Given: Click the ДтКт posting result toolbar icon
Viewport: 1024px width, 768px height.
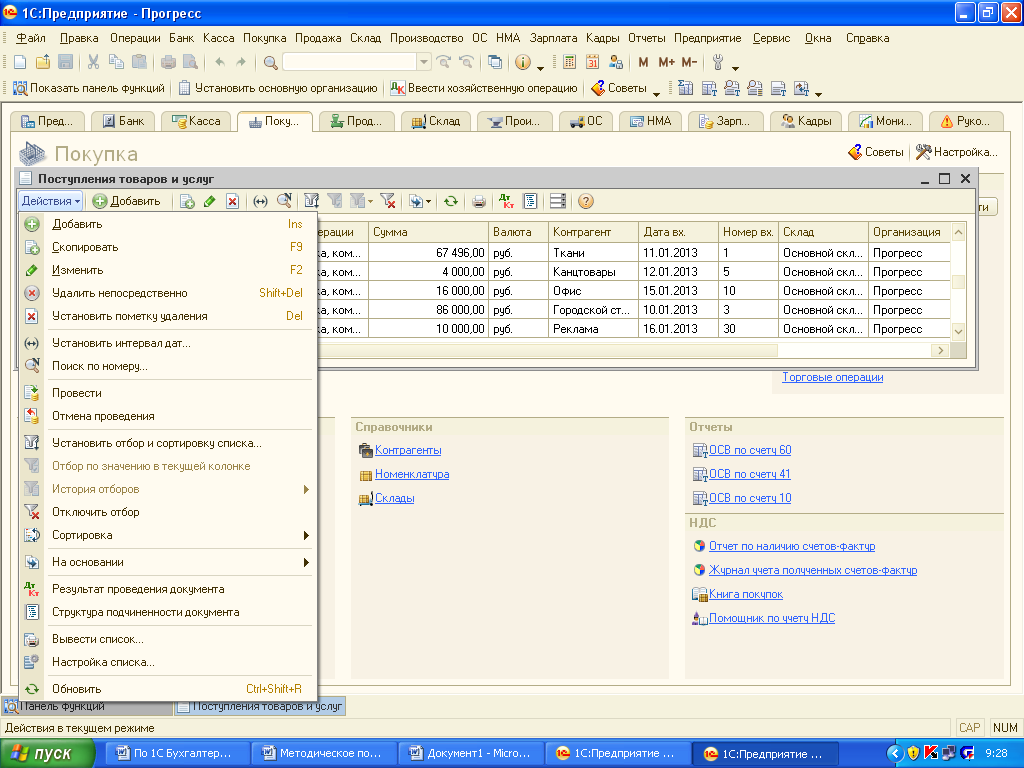Looking at the screenshot, I should click(506, 201).
